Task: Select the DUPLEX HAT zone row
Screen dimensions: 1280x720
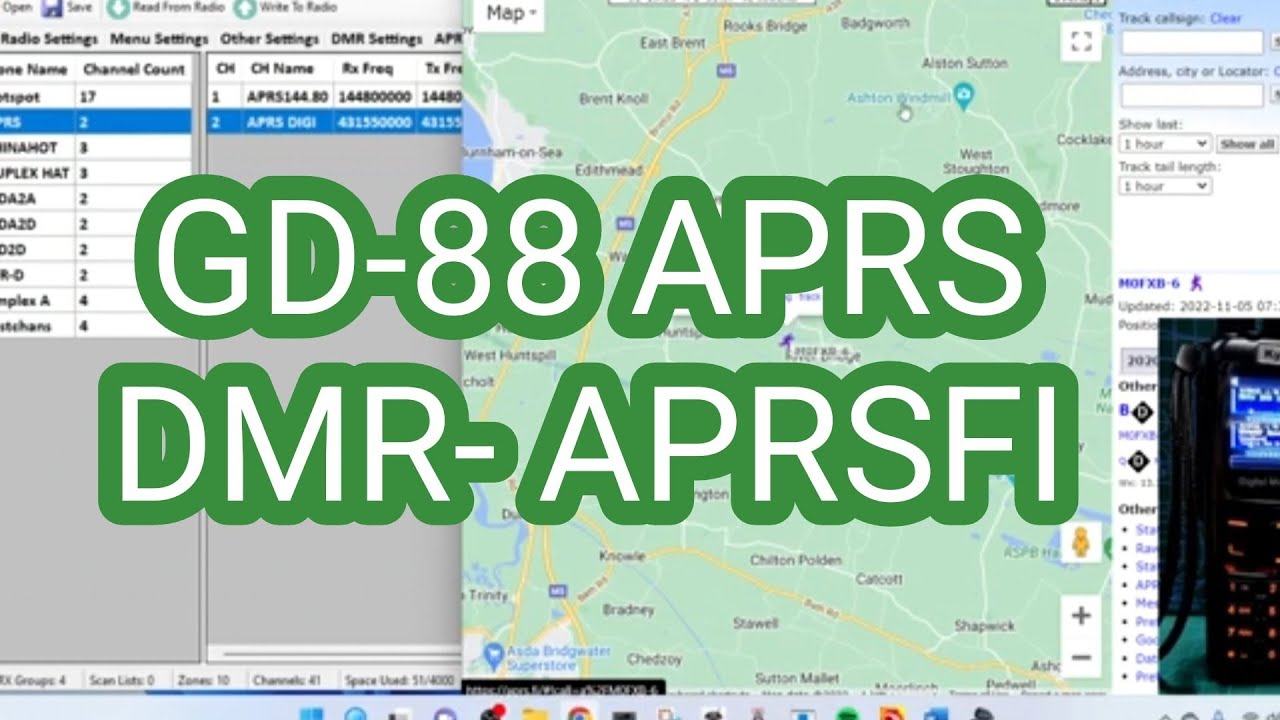Action: click(96, 173)
